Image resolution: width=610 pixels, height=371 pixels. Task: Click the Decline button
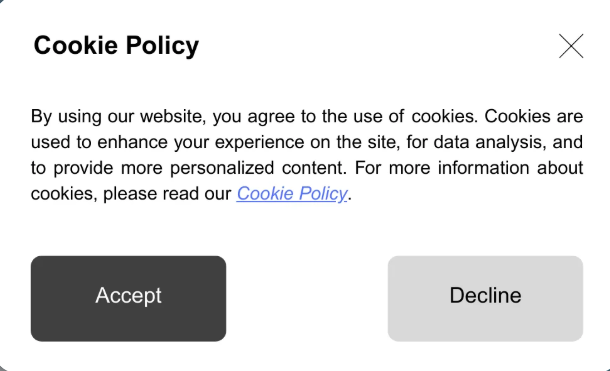485,299
